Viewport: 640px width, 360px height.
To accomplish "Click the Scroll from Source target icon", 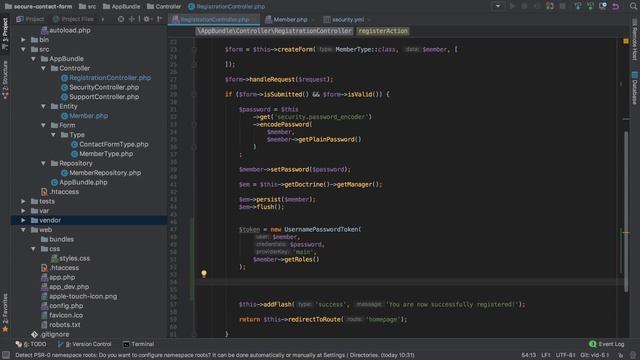I will point(121,19).
